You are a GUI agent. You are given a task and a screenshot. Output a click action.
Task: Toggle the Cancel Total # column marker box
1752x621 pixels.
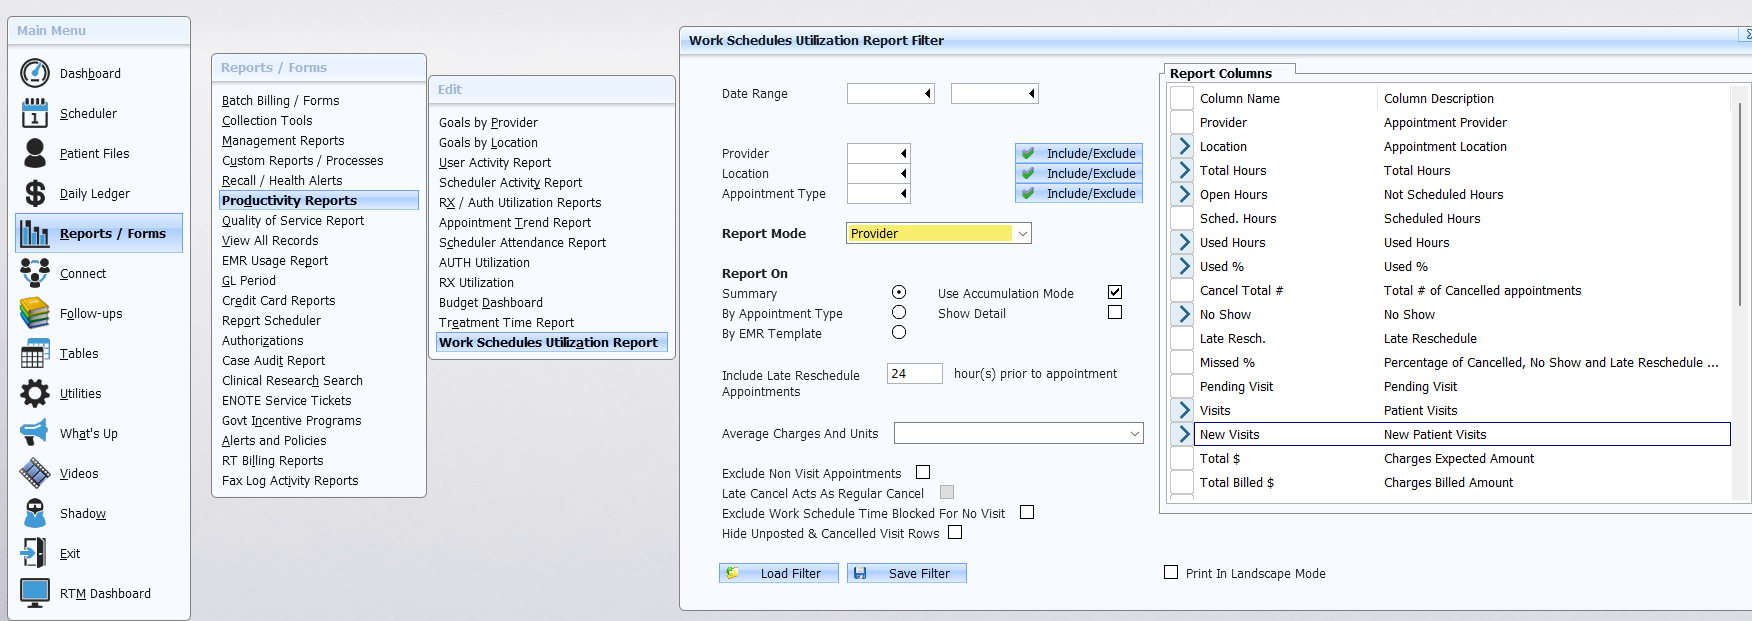(x=1182, y=290)
